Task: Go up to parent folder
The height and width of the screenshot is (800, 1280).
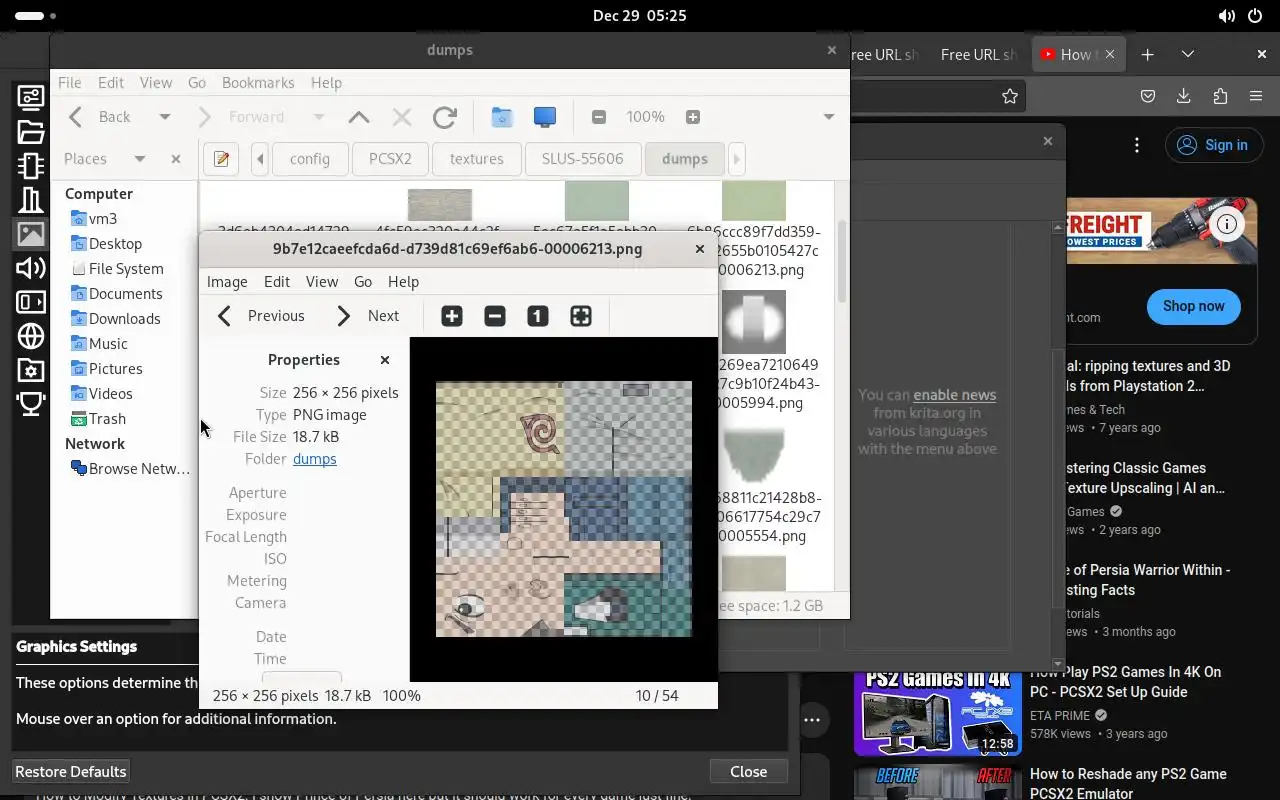Action: coord(359,117)
